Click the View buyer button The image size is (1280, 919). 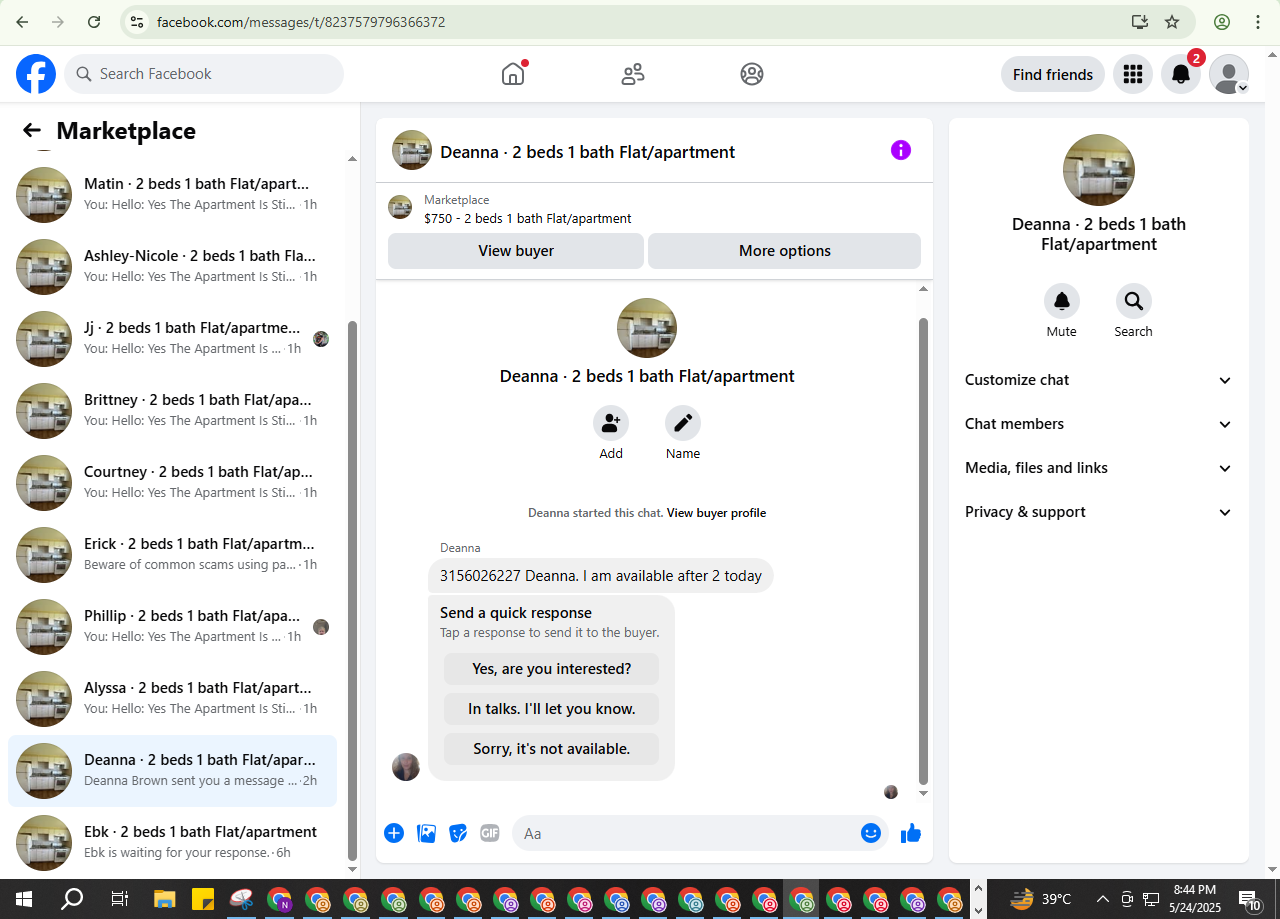point(516,251)
